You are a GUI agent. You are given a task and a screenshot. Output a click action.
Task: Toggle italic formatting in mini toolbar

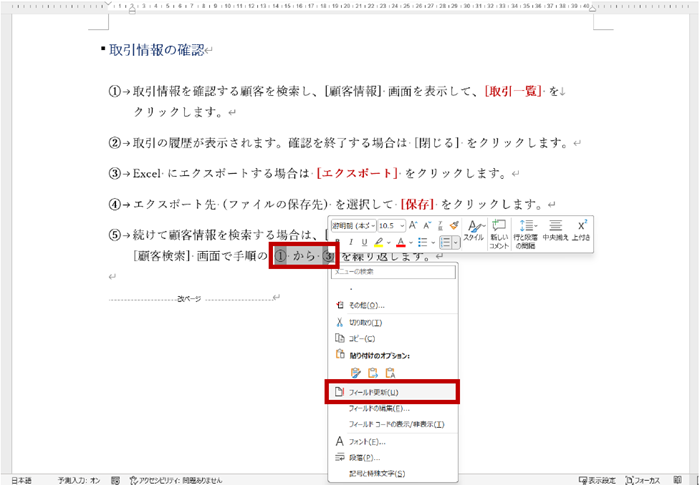click(x=352, y=243)
